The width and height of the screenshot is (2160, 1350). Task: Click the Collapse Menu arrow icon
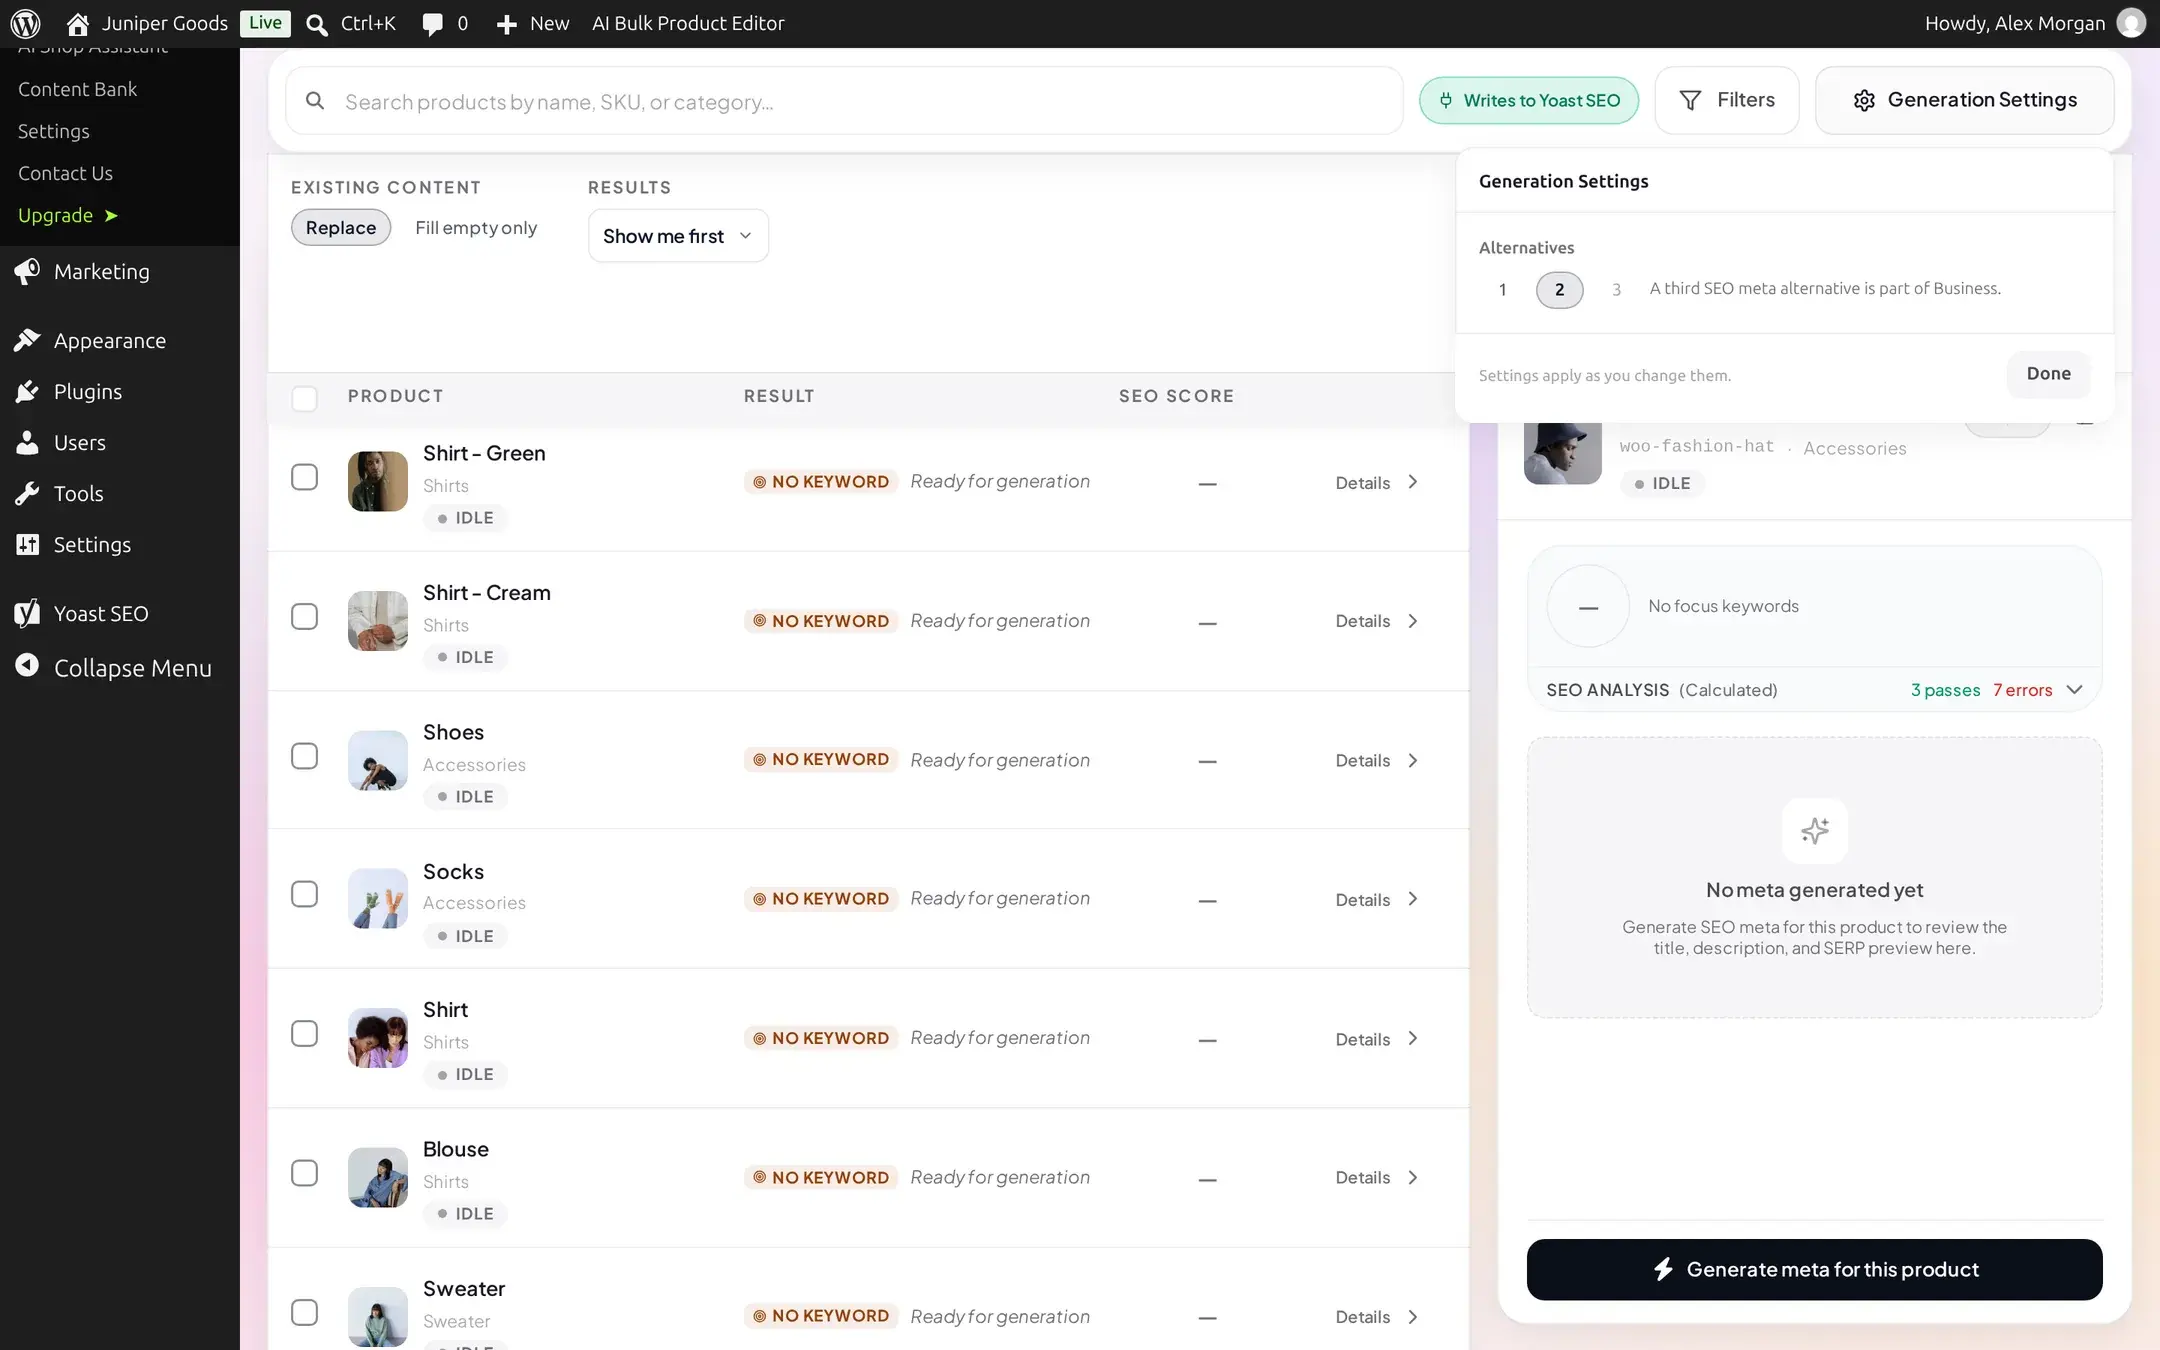click(x=27, y=665)
